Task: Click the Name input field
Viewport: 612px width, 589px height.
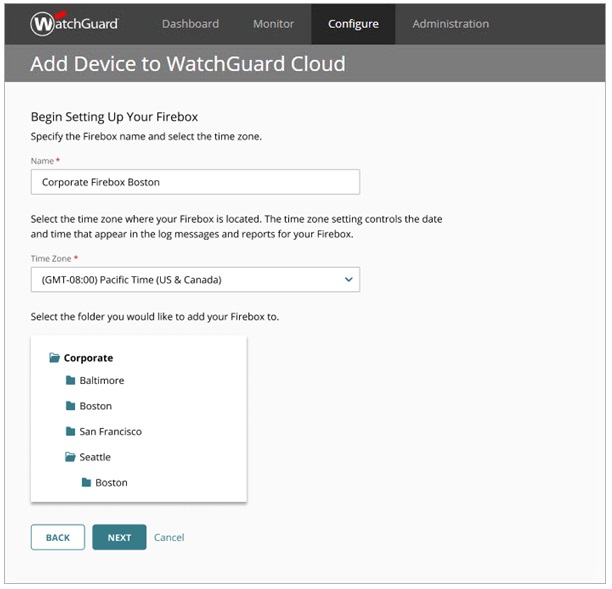Action: click(x=195, y=182)
